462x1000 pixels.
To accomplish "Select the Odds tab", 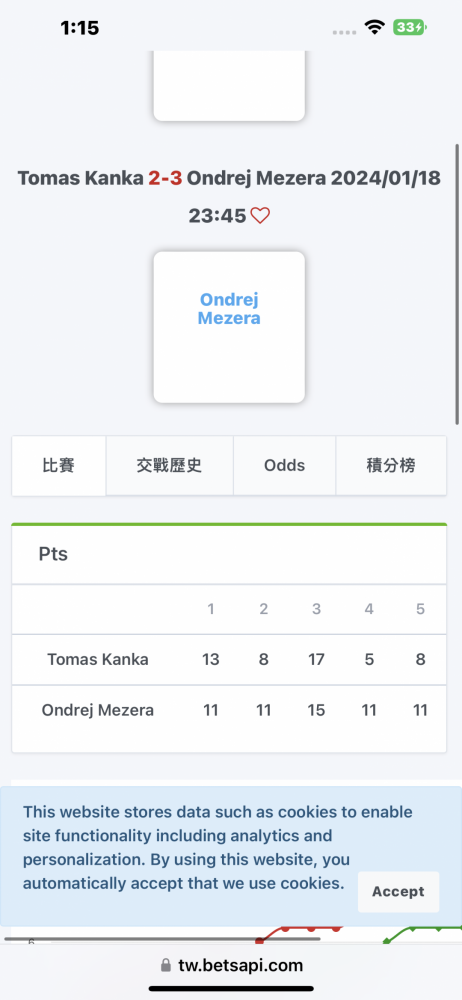I will (x=285, y=466).
